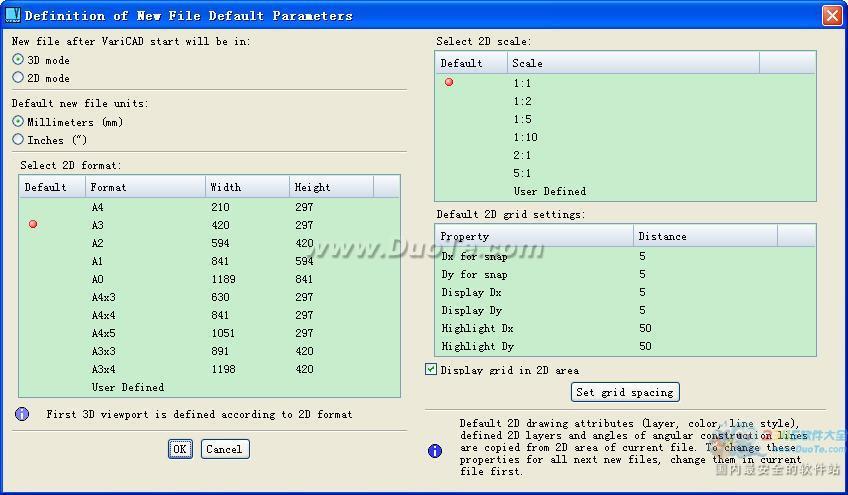Click the Set grid spacing button
Viewport: 848px width, 495px height.
click(625, 392)
